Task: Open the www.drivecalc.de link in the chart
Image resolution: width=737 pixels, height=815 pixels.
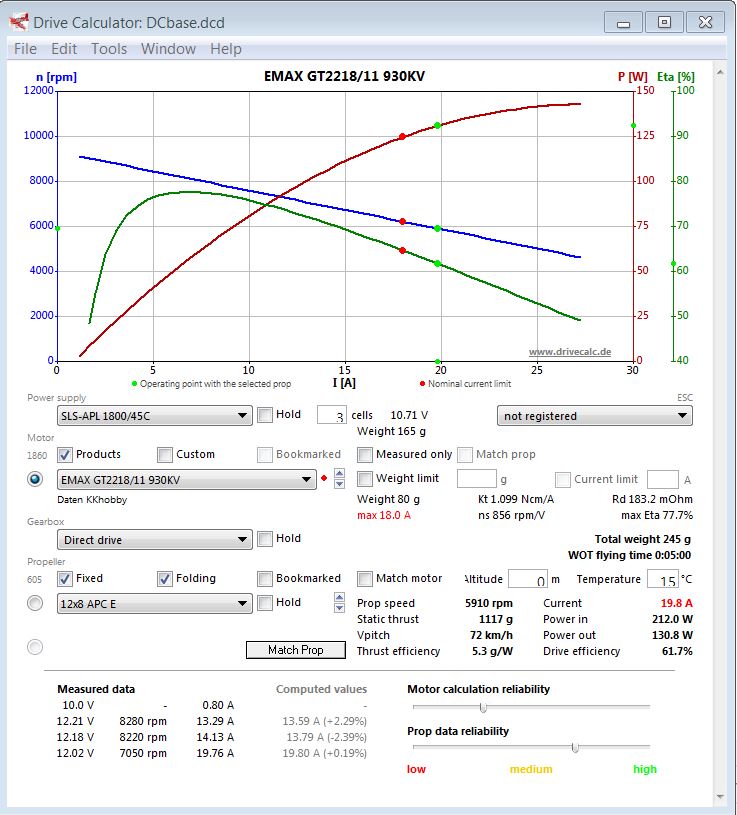Action: [570, 352]
